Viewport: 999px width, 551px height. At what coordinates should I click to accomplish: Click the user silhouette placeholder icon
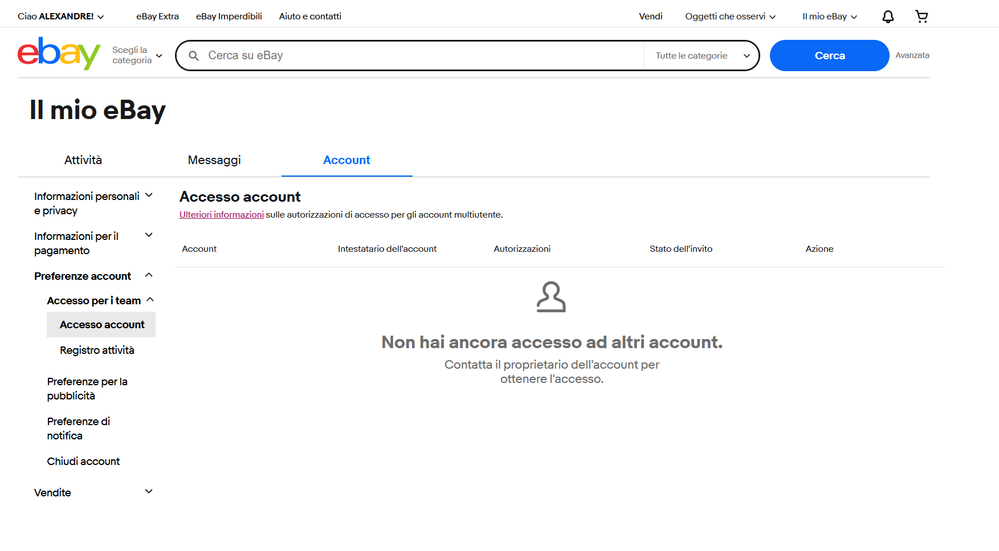(551, 297)
